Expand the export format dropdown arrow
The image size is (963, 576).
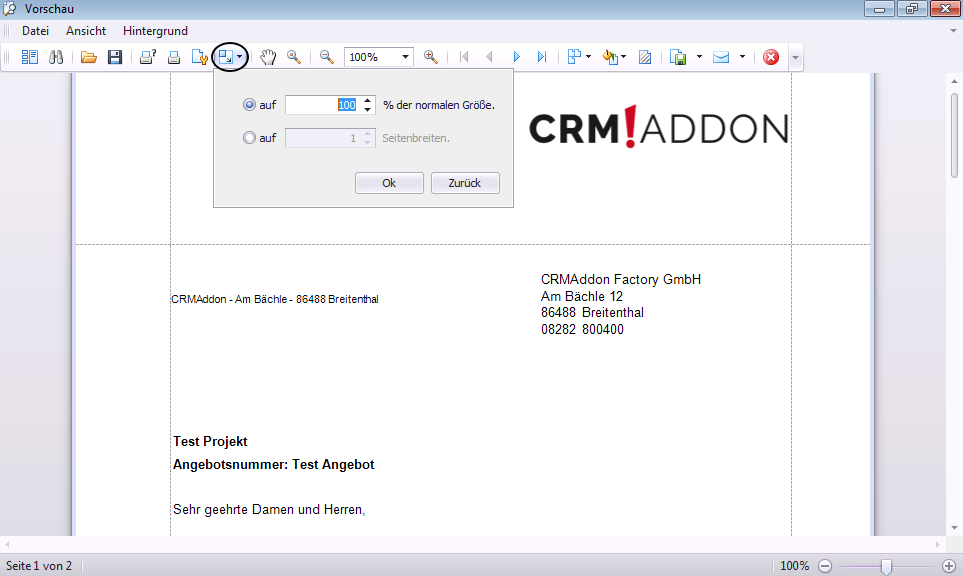point(699,57)
